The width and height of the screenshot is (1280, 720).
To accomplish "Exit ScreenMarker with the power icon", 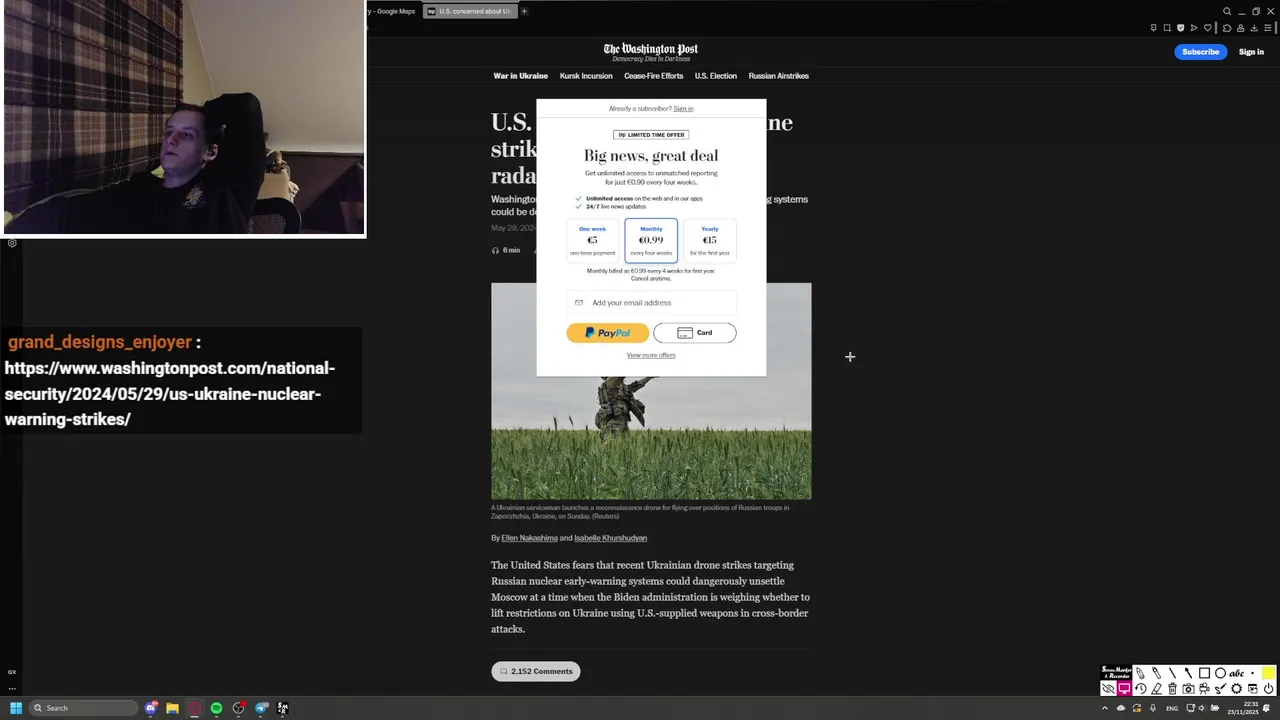I will coord(1268,688).
